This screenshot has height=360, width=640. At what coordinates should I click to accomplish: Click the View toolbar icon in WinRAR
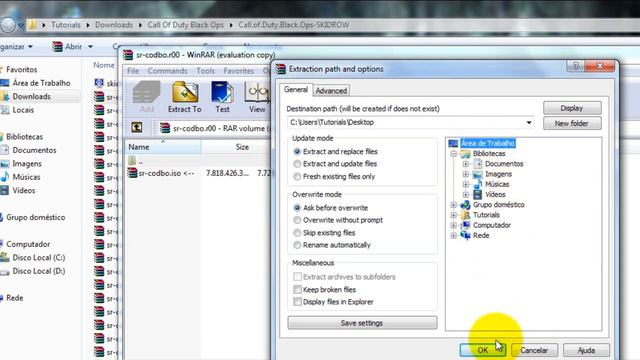[x=257, y=92]
